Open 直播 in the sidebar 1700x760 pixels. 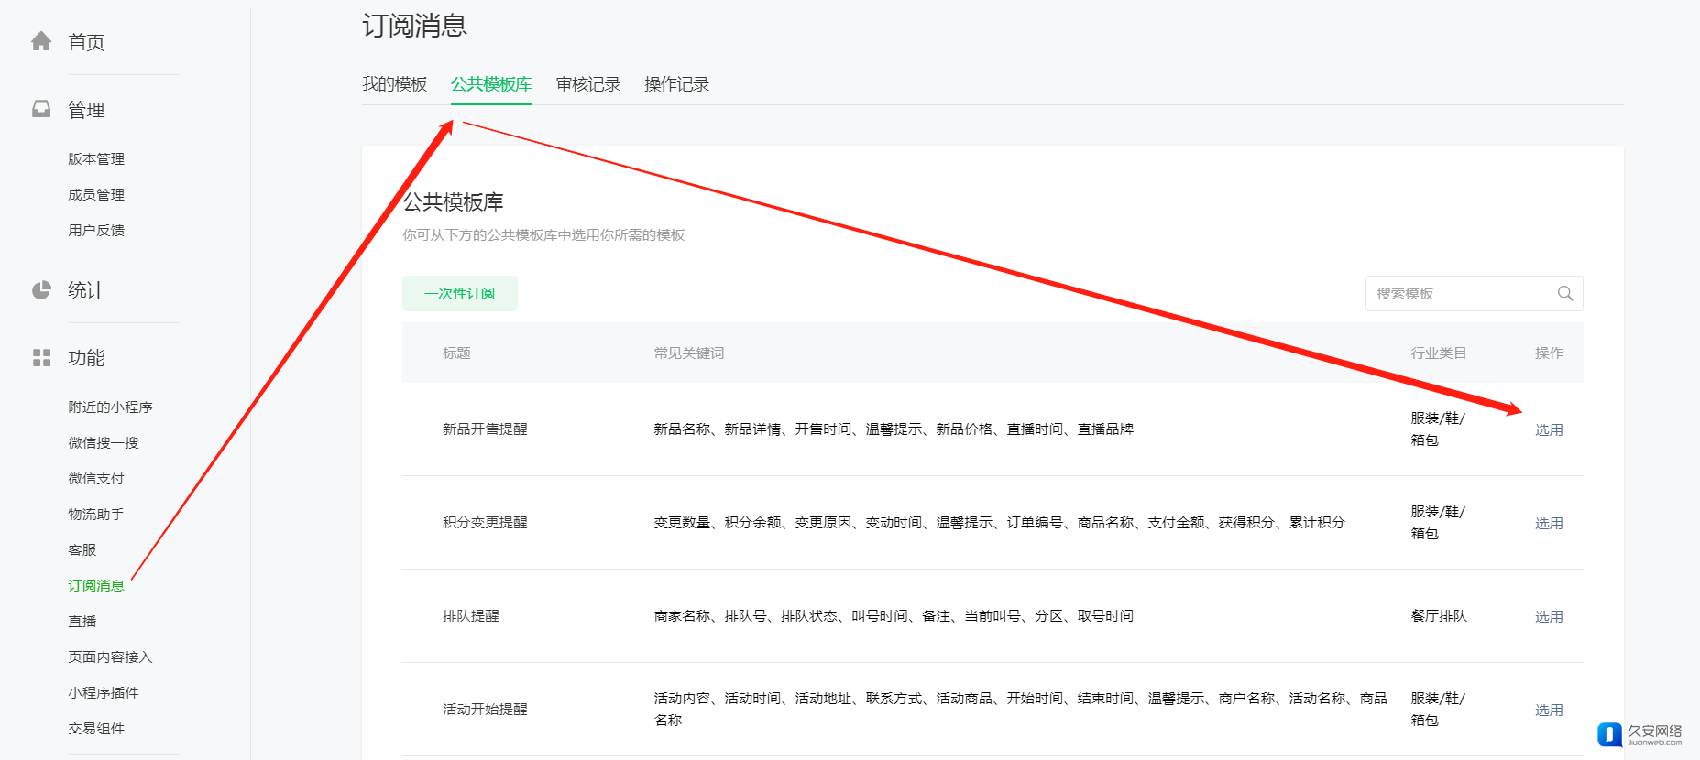click(x=82, y=621)
